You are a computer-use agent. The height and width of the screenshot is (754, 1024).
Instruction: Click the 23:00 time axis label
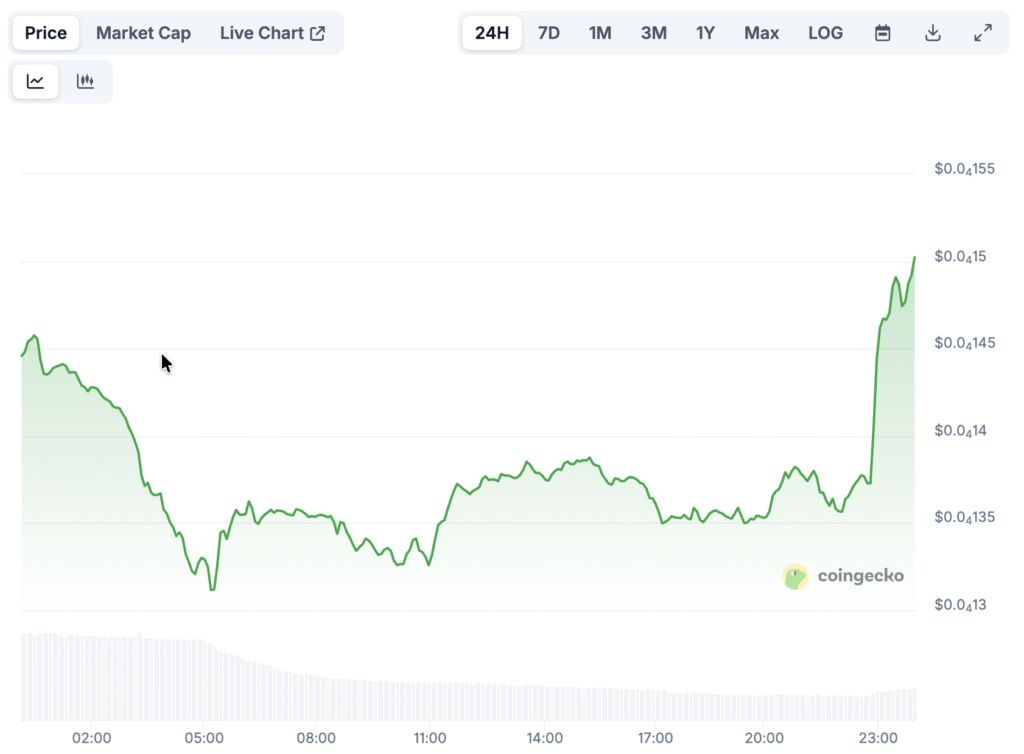coord(876,739)
